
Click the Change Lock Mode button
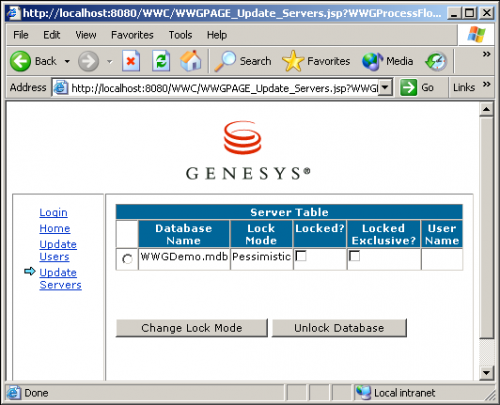(192, 328)
